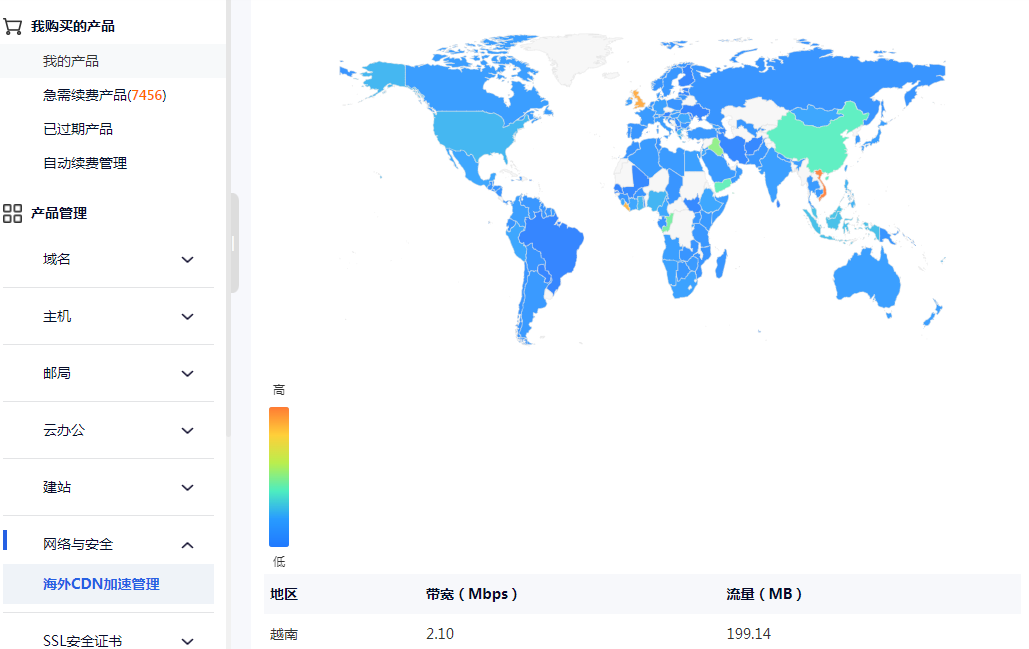1029x649 pixels.
Task: Click the 流量（MB）column header
Action: coord(764,594)
